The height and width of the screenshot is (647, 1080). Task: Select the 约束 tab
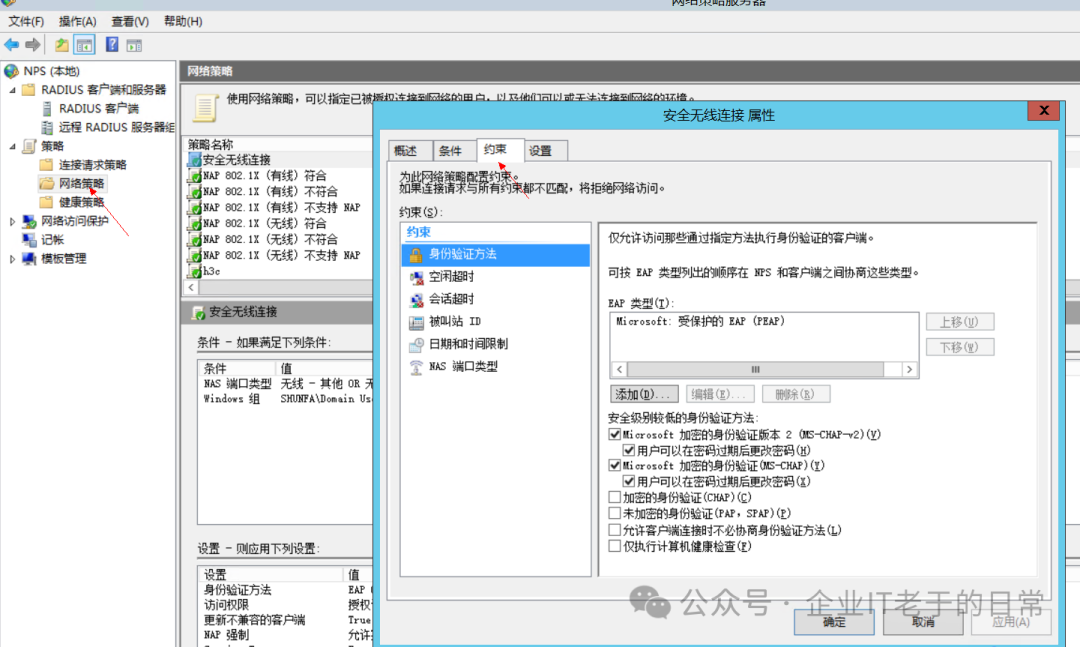(x=499, y=150)
